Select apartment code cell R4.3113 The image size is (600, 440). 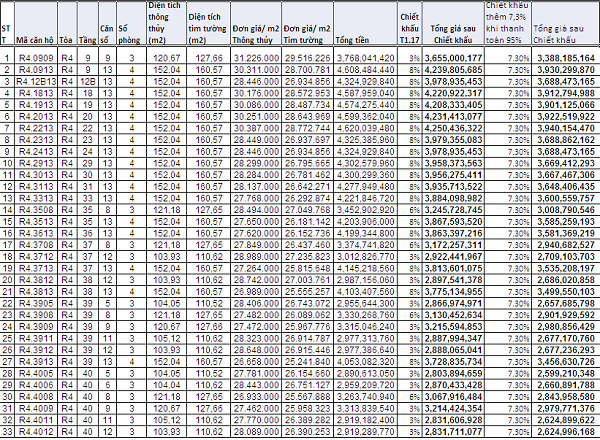(36, 187)
